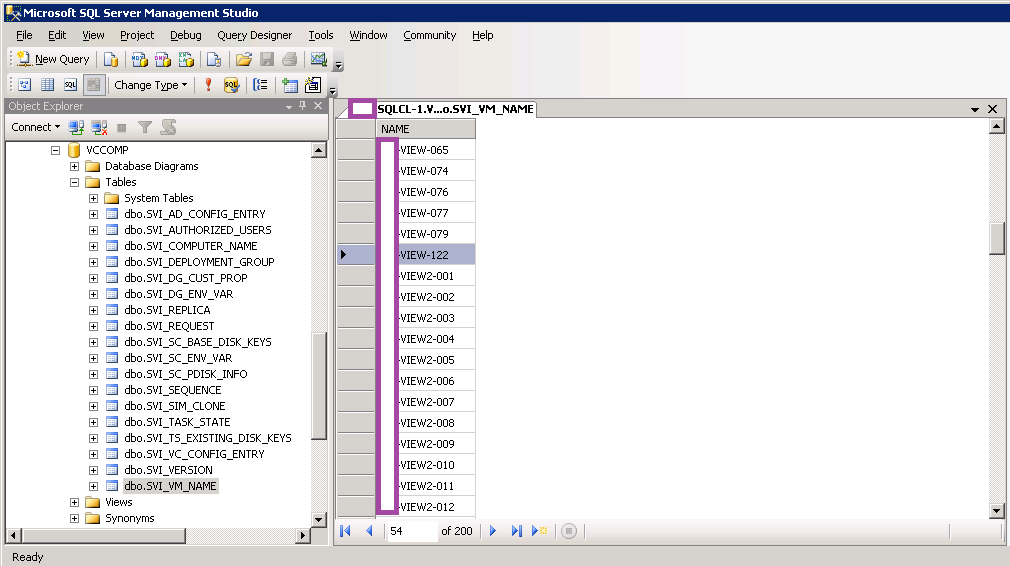
Task: Toggle the Show SQL Pane icon
Action: [70, 85]
